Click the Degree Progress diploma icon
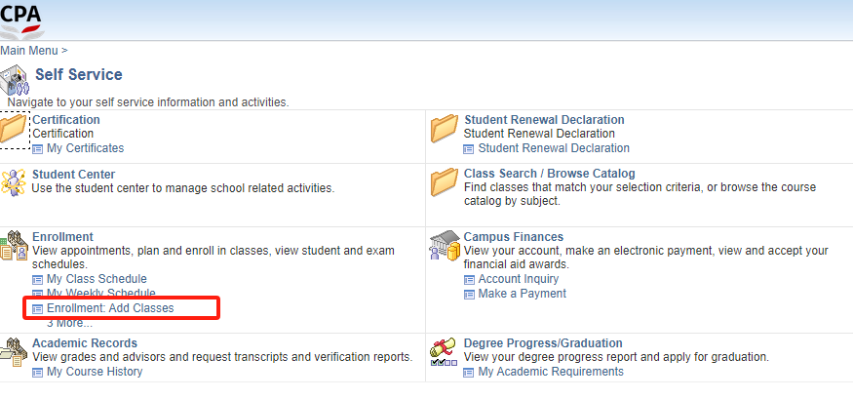Image resolution: width=853 pixels, height=399 pixels. pos(444,352)
